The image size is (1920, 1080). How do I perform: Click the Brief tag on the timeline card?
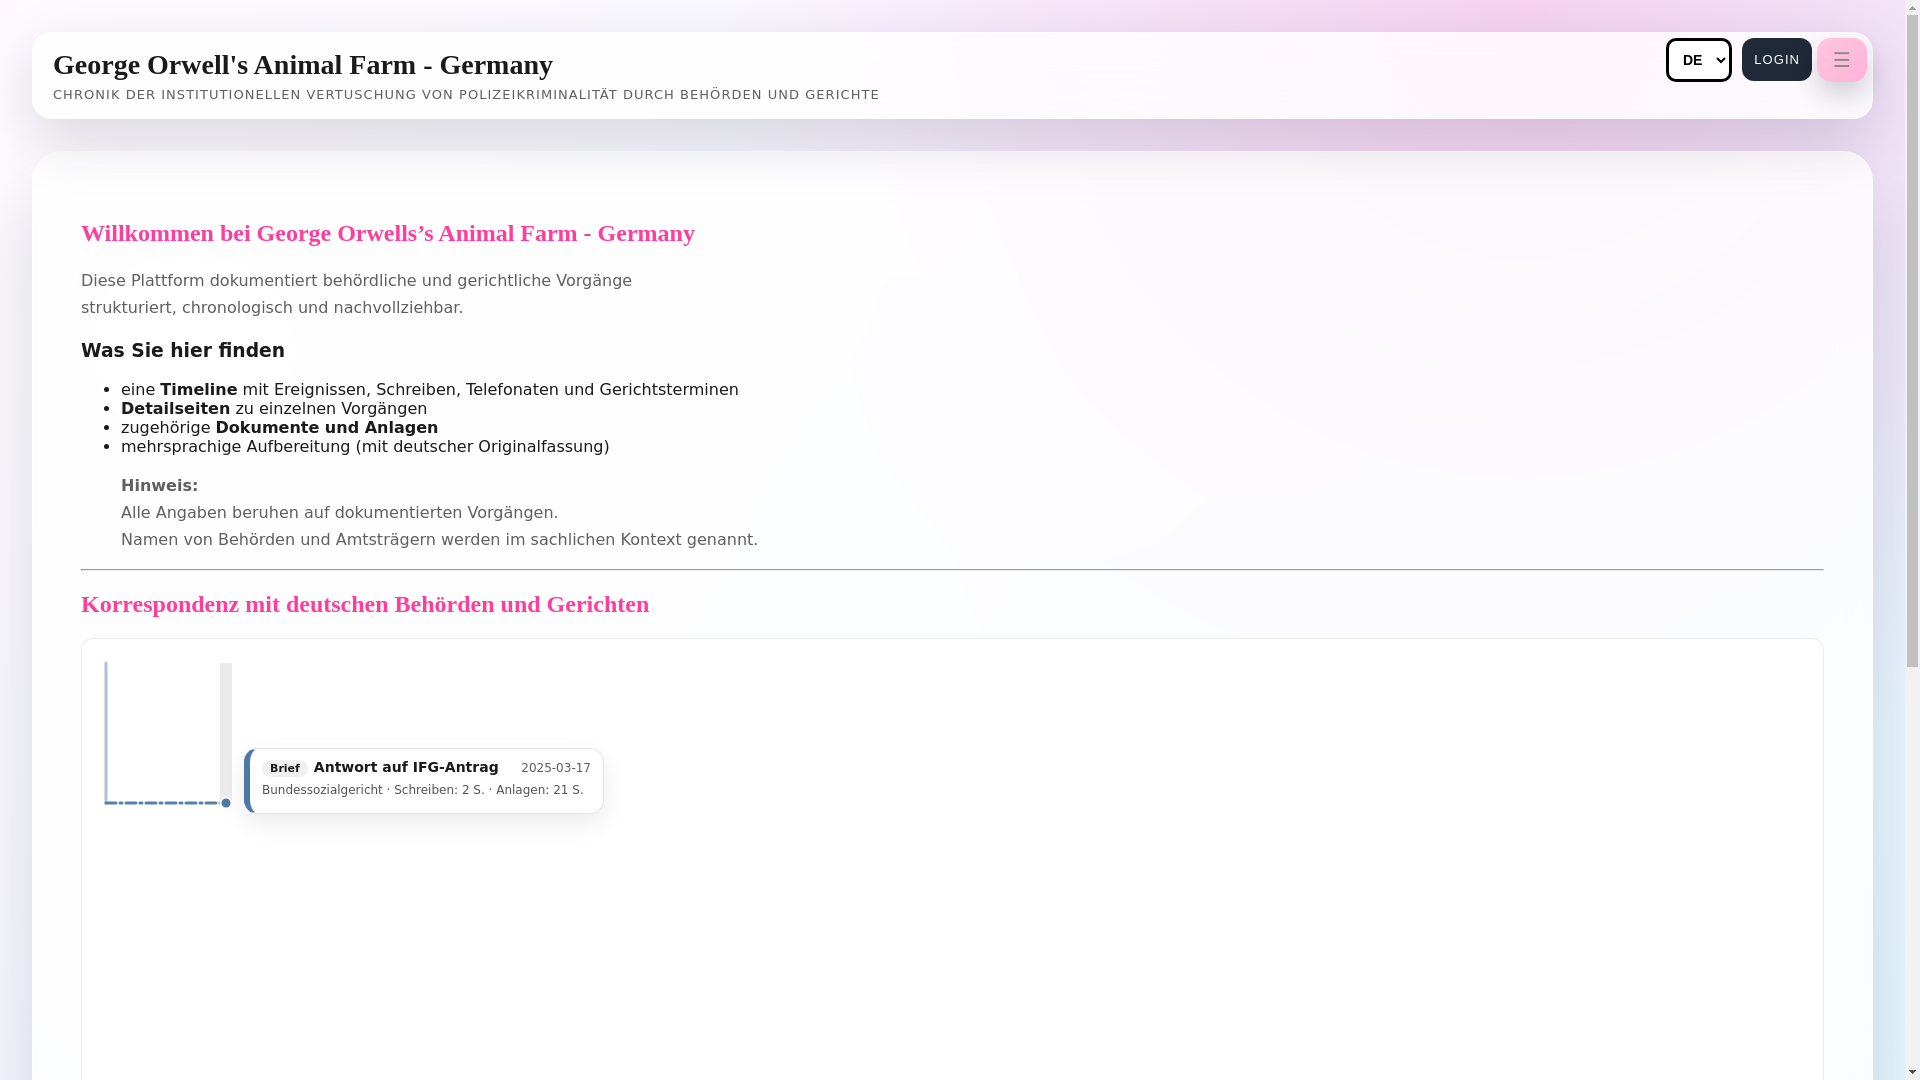[x=285, y=768]
